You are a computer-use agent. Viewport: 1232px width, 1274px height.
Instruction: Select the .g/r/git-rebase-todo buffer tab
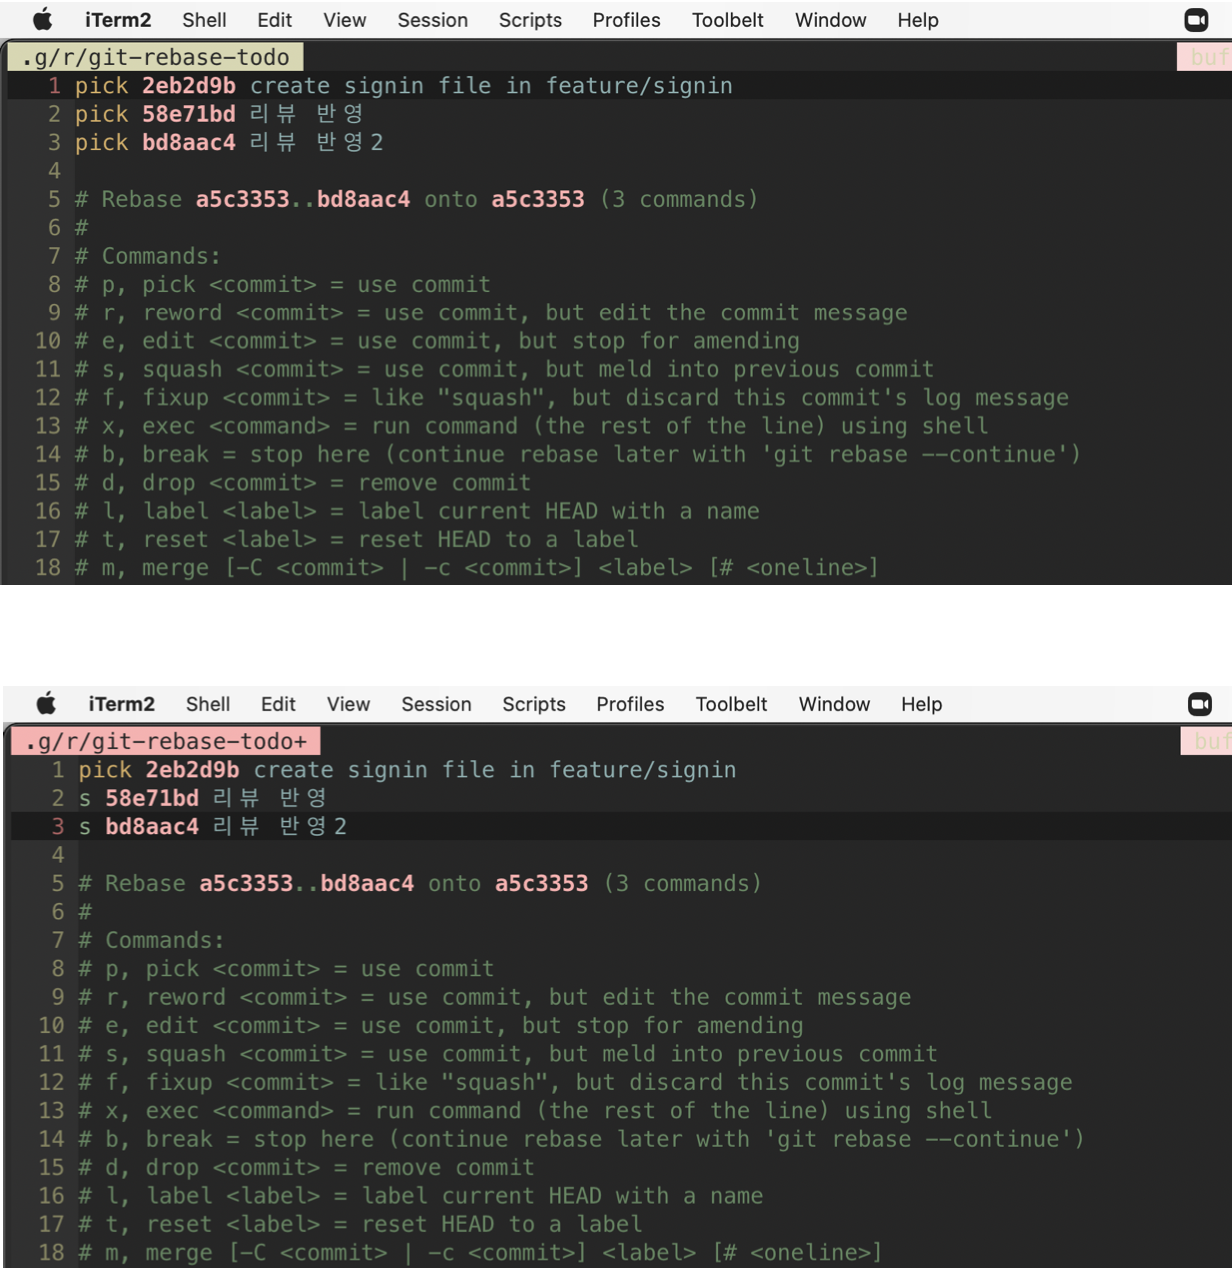[x=155, y=57]
